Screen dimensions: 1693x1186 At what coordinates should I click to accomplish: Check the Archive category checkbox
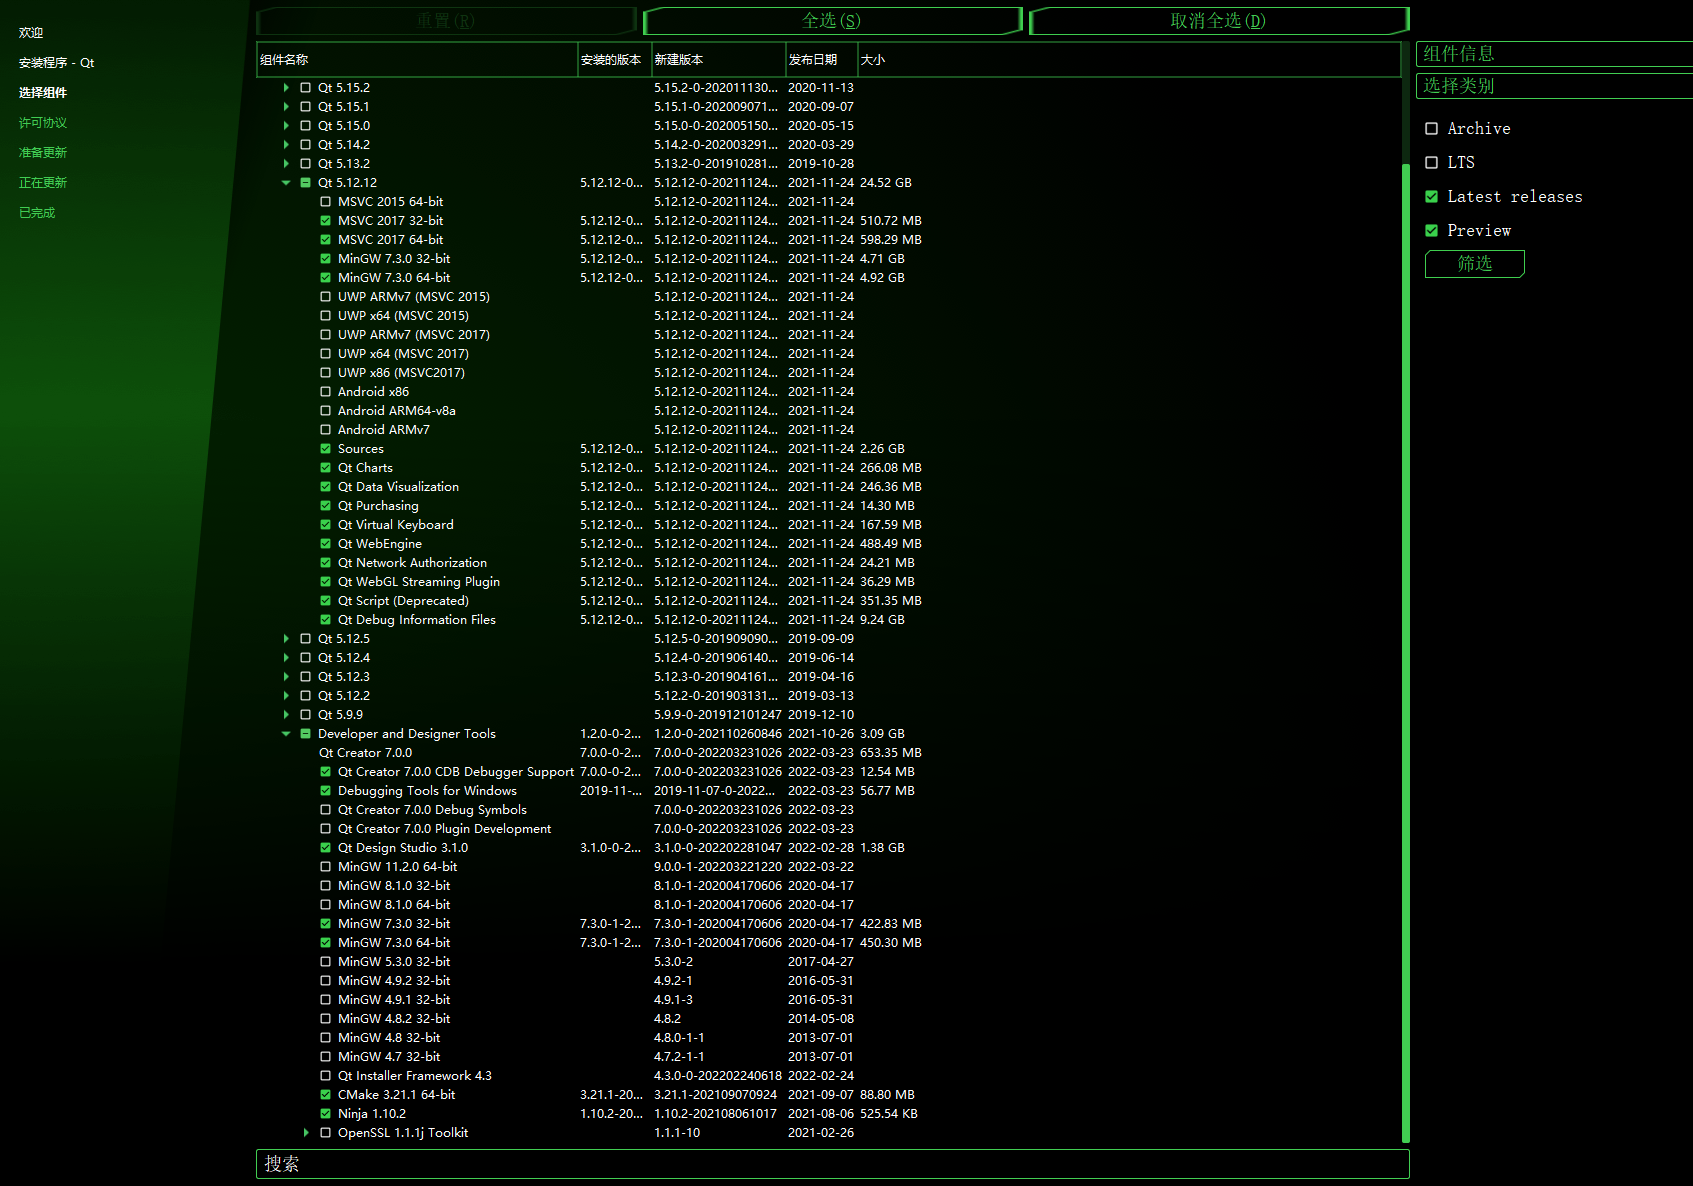pyautogui.click(x=1431, y=129)
